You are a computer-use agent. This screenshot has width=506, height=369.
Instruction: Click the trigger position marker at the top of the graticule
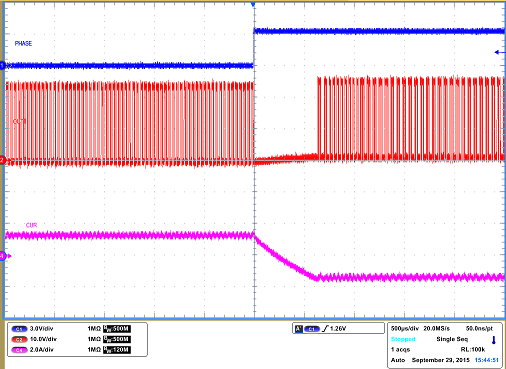pyautogui.click(x=253, y=4)
